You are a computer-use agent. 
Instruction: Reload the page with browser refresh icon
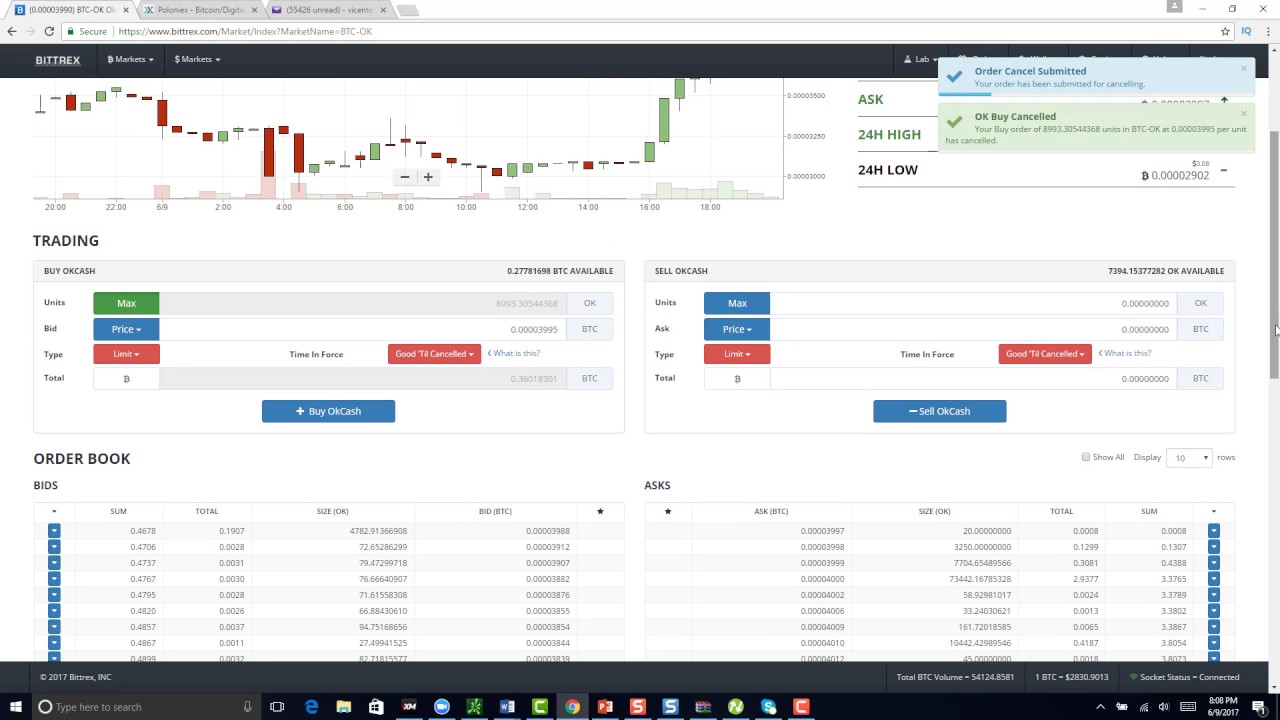[x=49, y=31]
